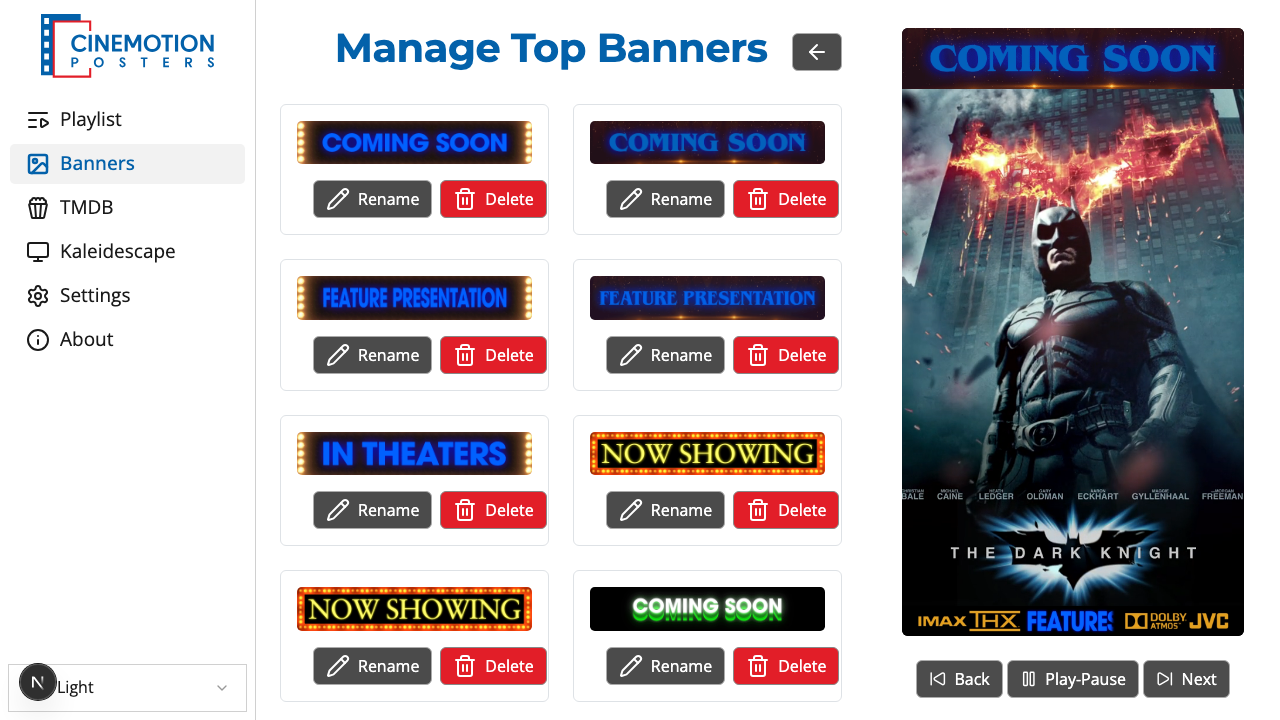Rename the marquee-lights Coming Soon banner
The width and height of the screenshot is (1280, 720).
coord(372,199)
